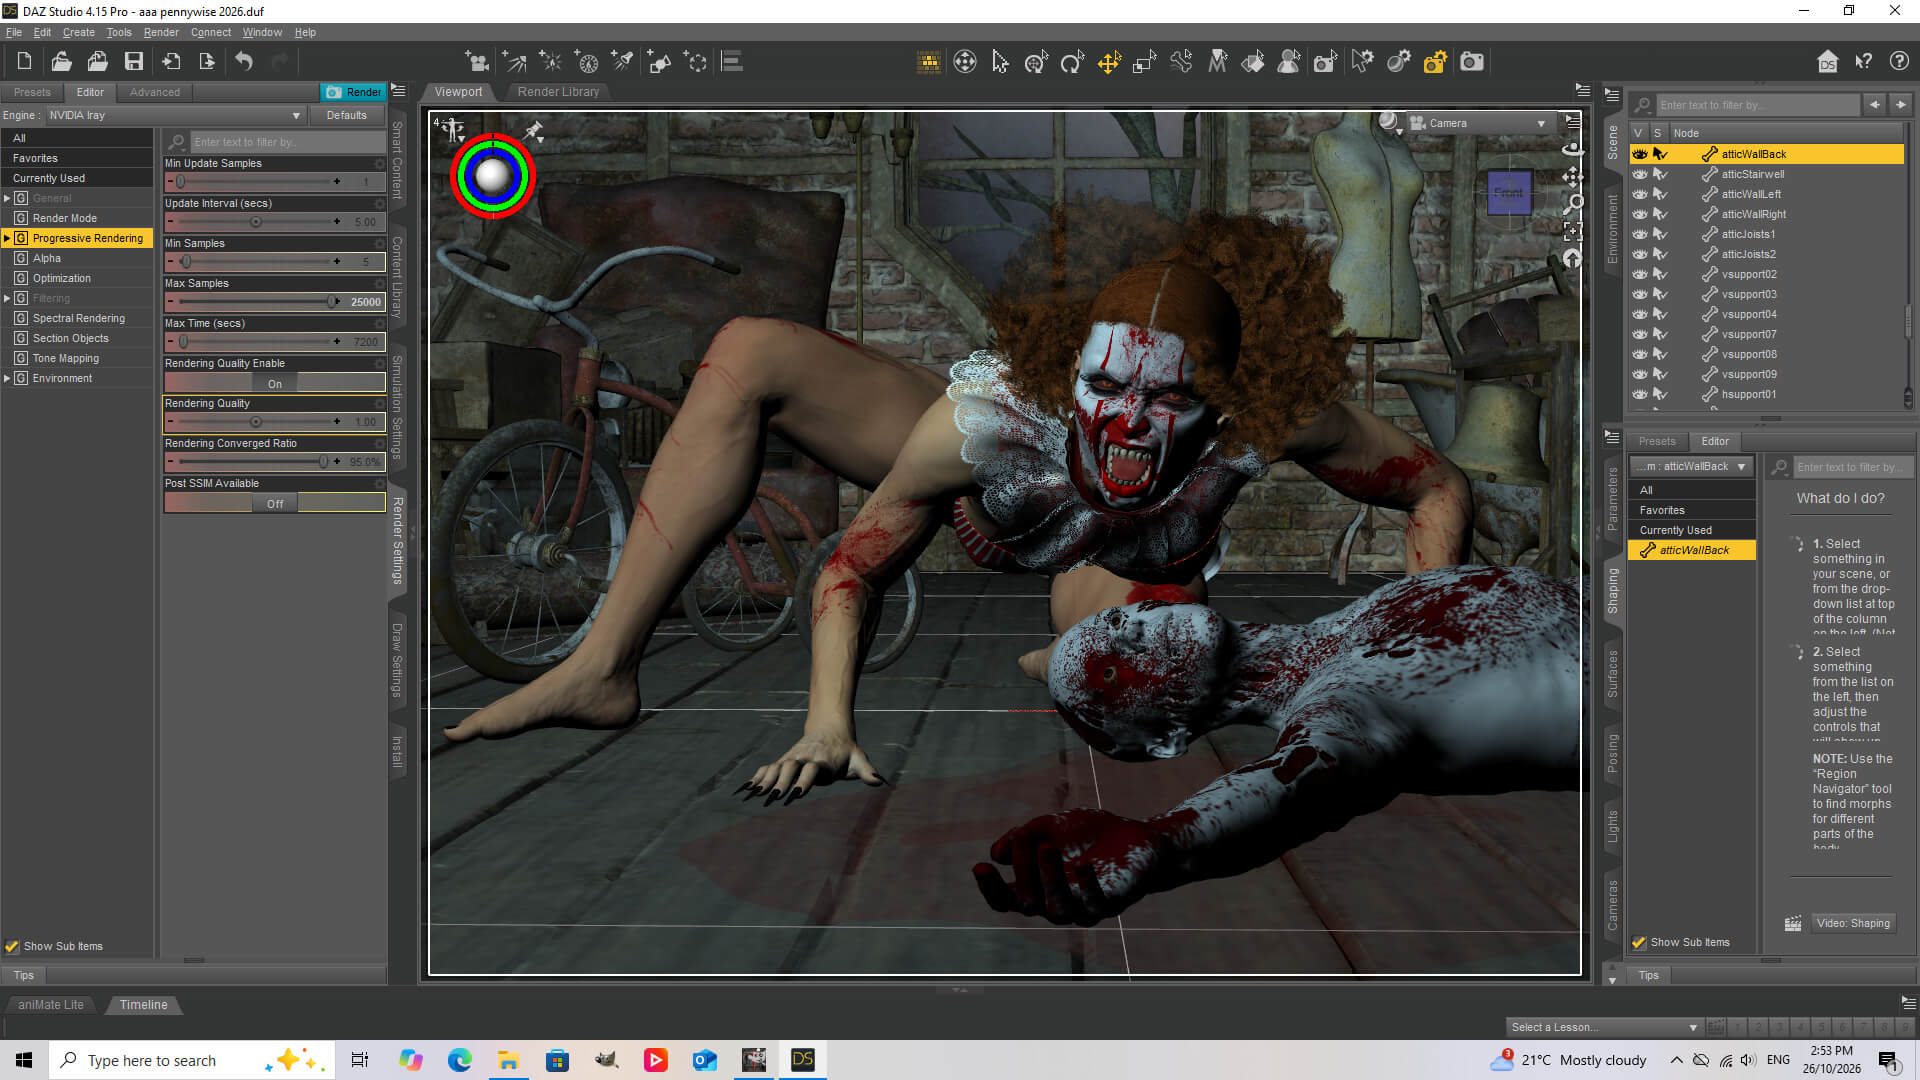Viewport: 1920px width, 1080px height.
Task: Click the Max Samples slider
Action: [256, 301]
